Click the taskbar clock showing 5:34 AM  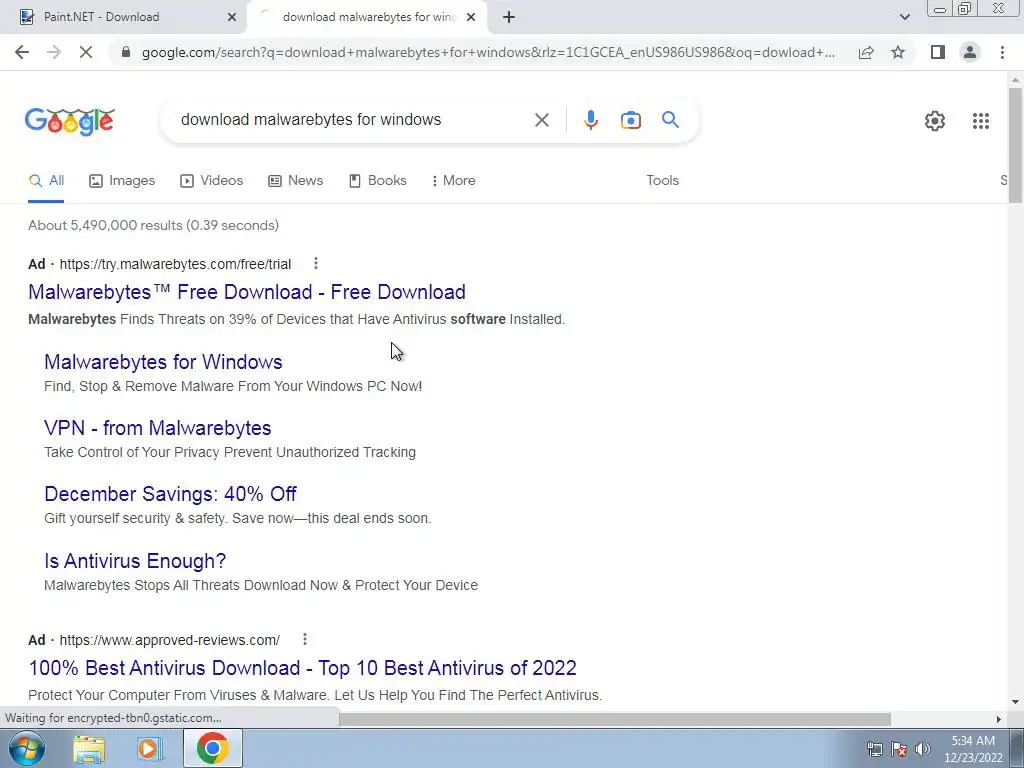[972, 749]
